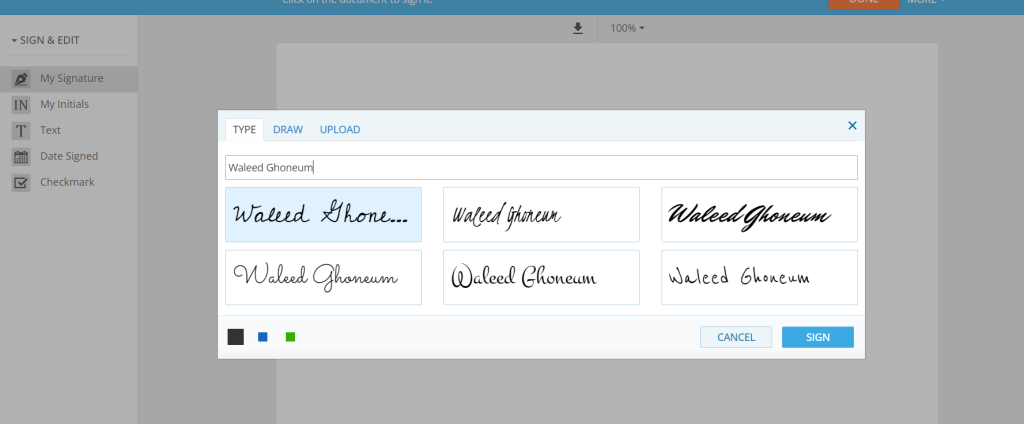Click the My Initials IN icon
The height and width of the screenshot is (424, 1024).
click(x=21, y=105)
